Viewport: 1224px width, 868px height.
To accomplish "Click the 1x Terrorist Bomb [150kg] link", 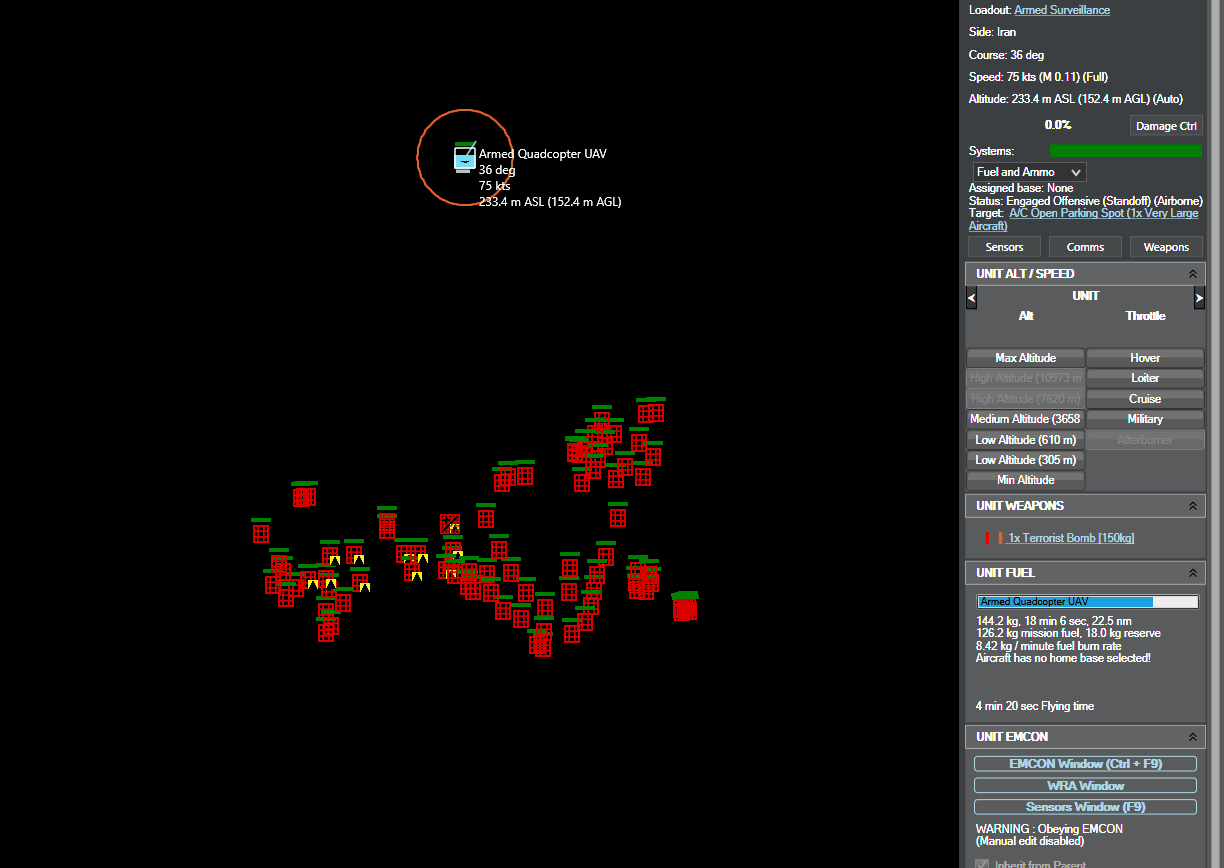I will [x=1071, y=538].
